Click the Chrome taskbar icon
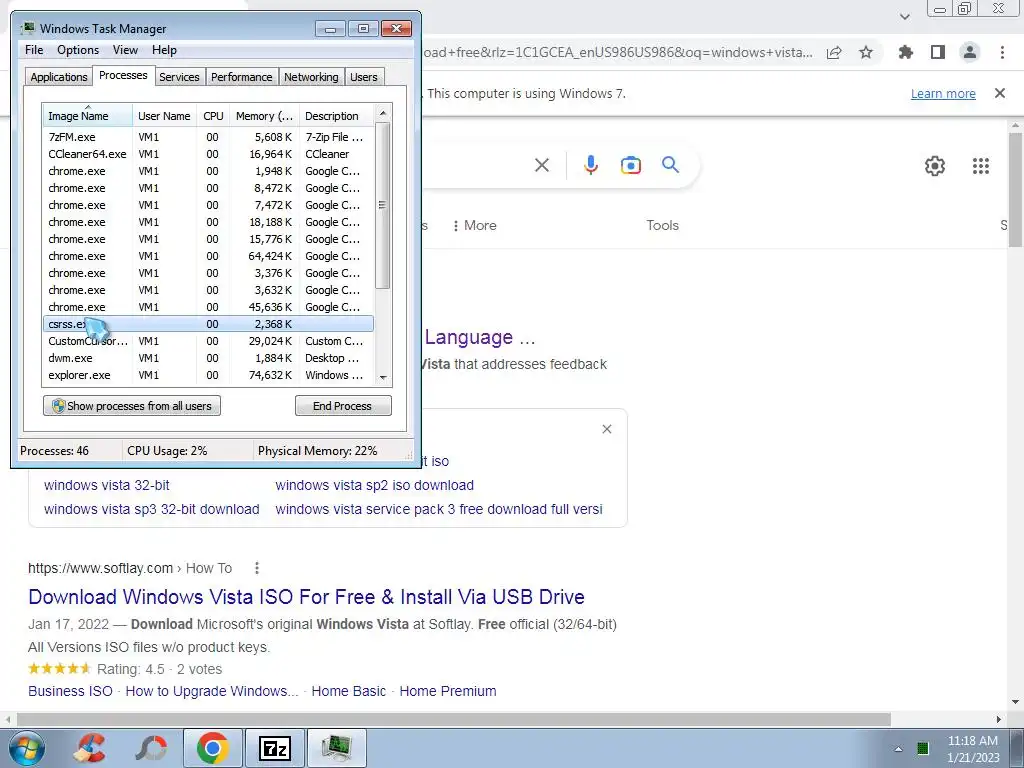 point(212,748)
